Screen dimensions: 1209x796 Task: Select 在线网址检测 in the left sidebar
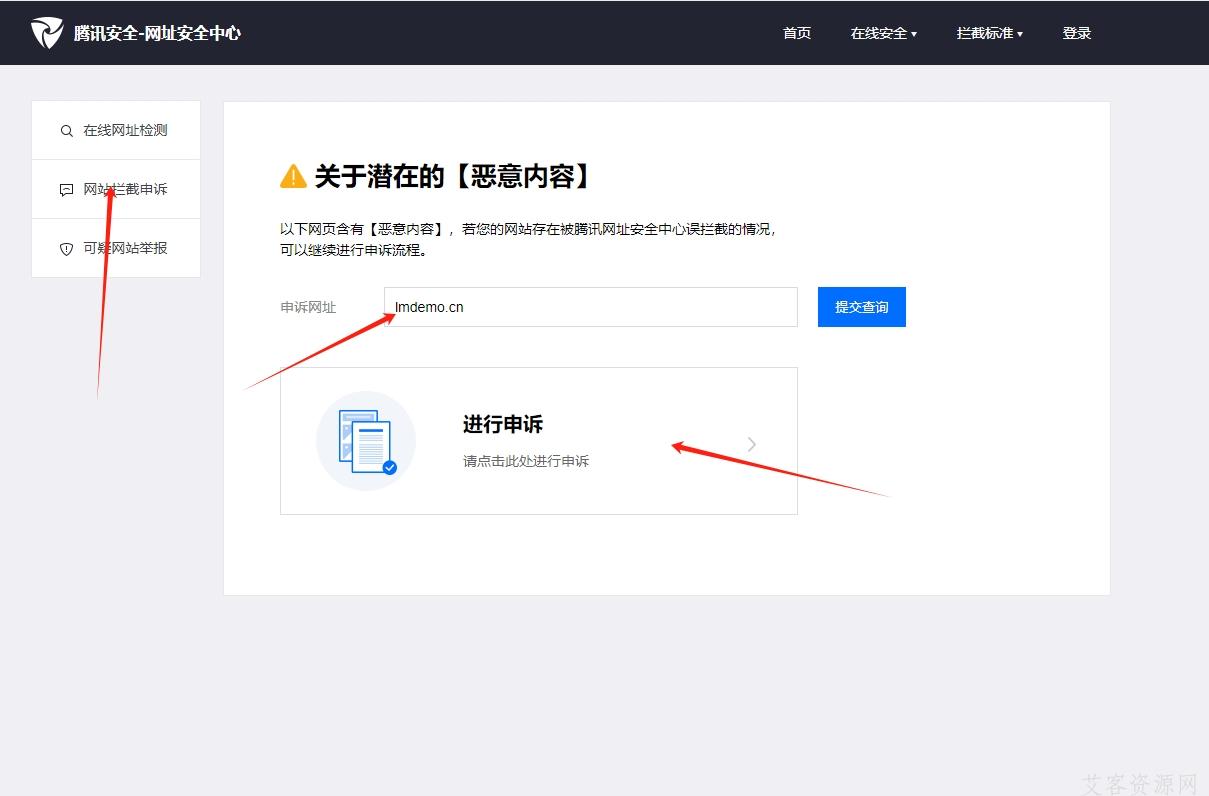tap(125, 131)
